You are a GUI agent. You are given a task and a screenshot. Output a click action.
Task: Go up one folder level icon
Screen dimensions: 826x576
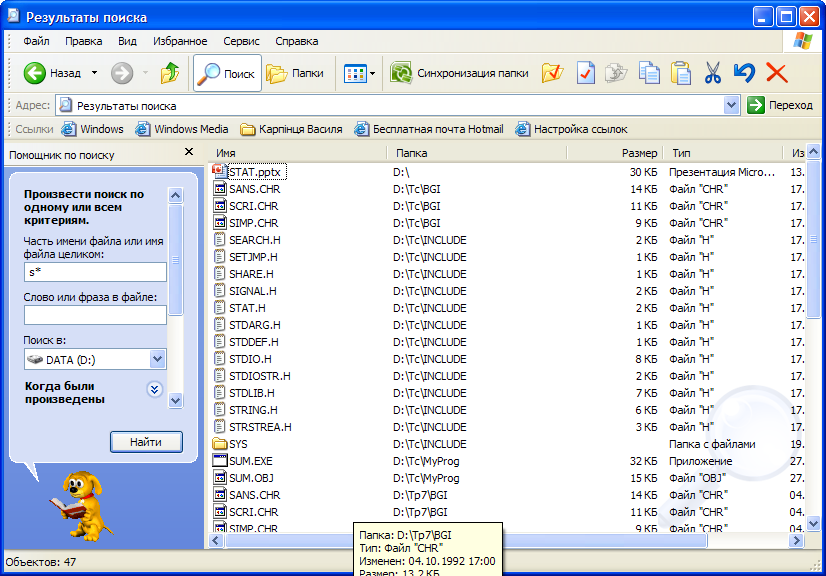pos(170,73)
